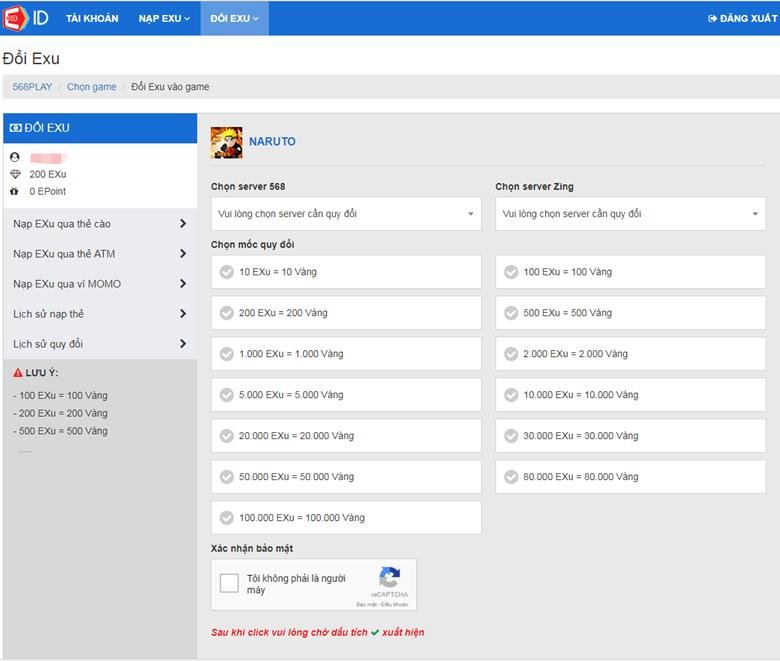Tick the 'Tôi không phải là người máy' checkbox

229,583
